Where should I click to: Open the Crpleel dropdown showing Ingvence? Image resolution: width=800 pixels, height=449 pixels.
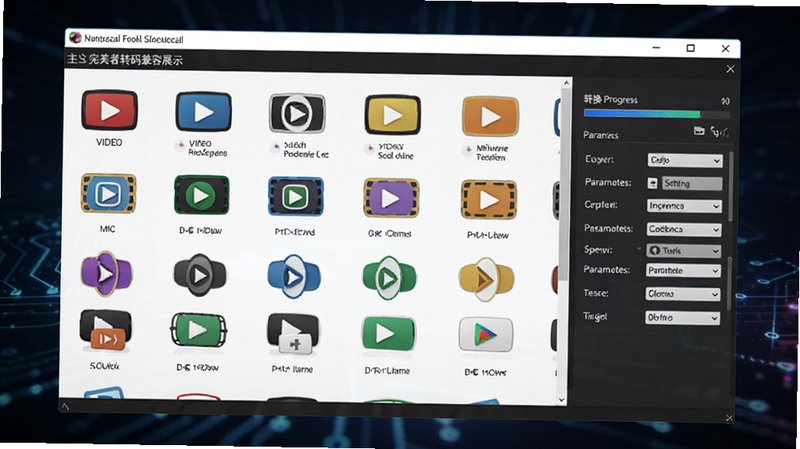click(x=684, y=206)
